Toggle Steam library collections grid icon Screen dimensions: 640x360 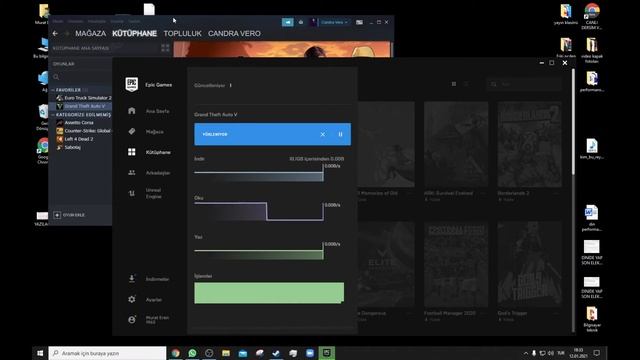click(165, 48)
